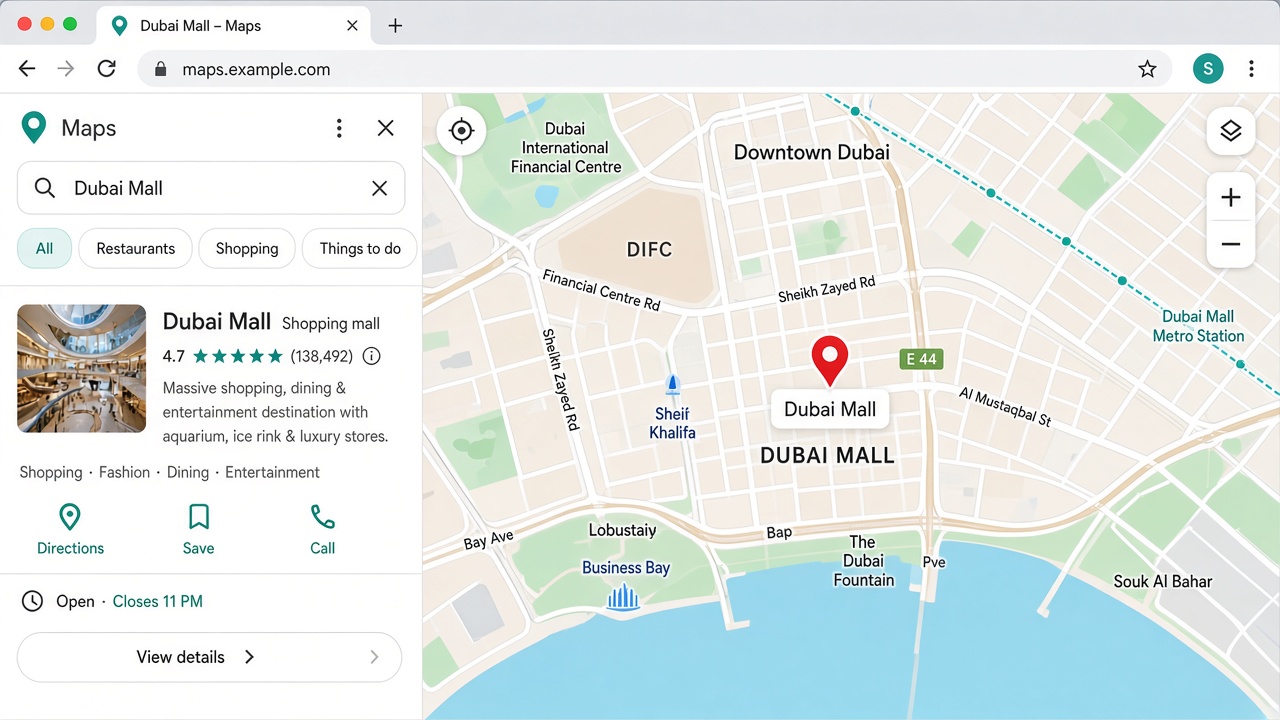The height and width of the screenshot is (720, 1280).
Task: Click The Dubai Fountain map label
Action: pos(863,561)
